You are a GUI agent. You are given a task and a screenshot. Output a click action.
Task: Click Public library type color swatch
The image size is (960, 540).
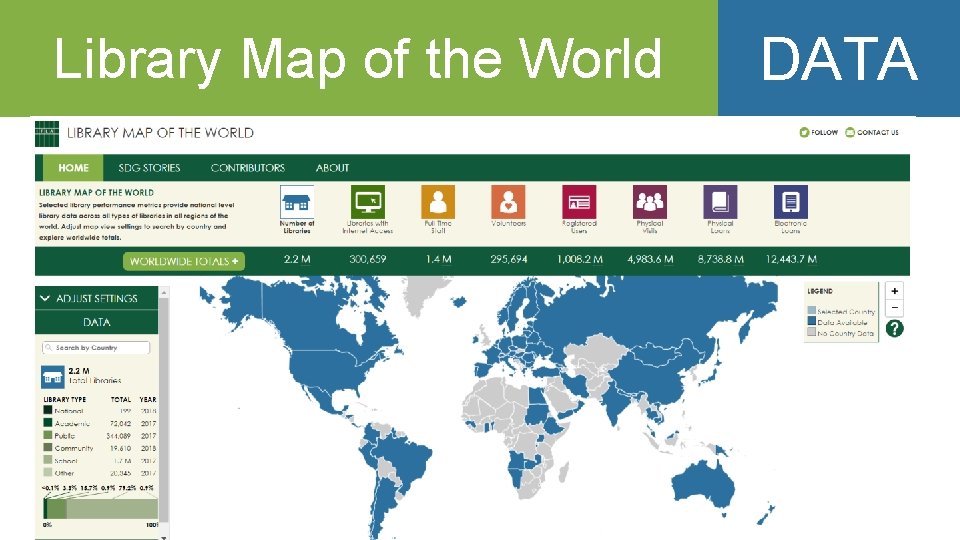tap(48, 435)
